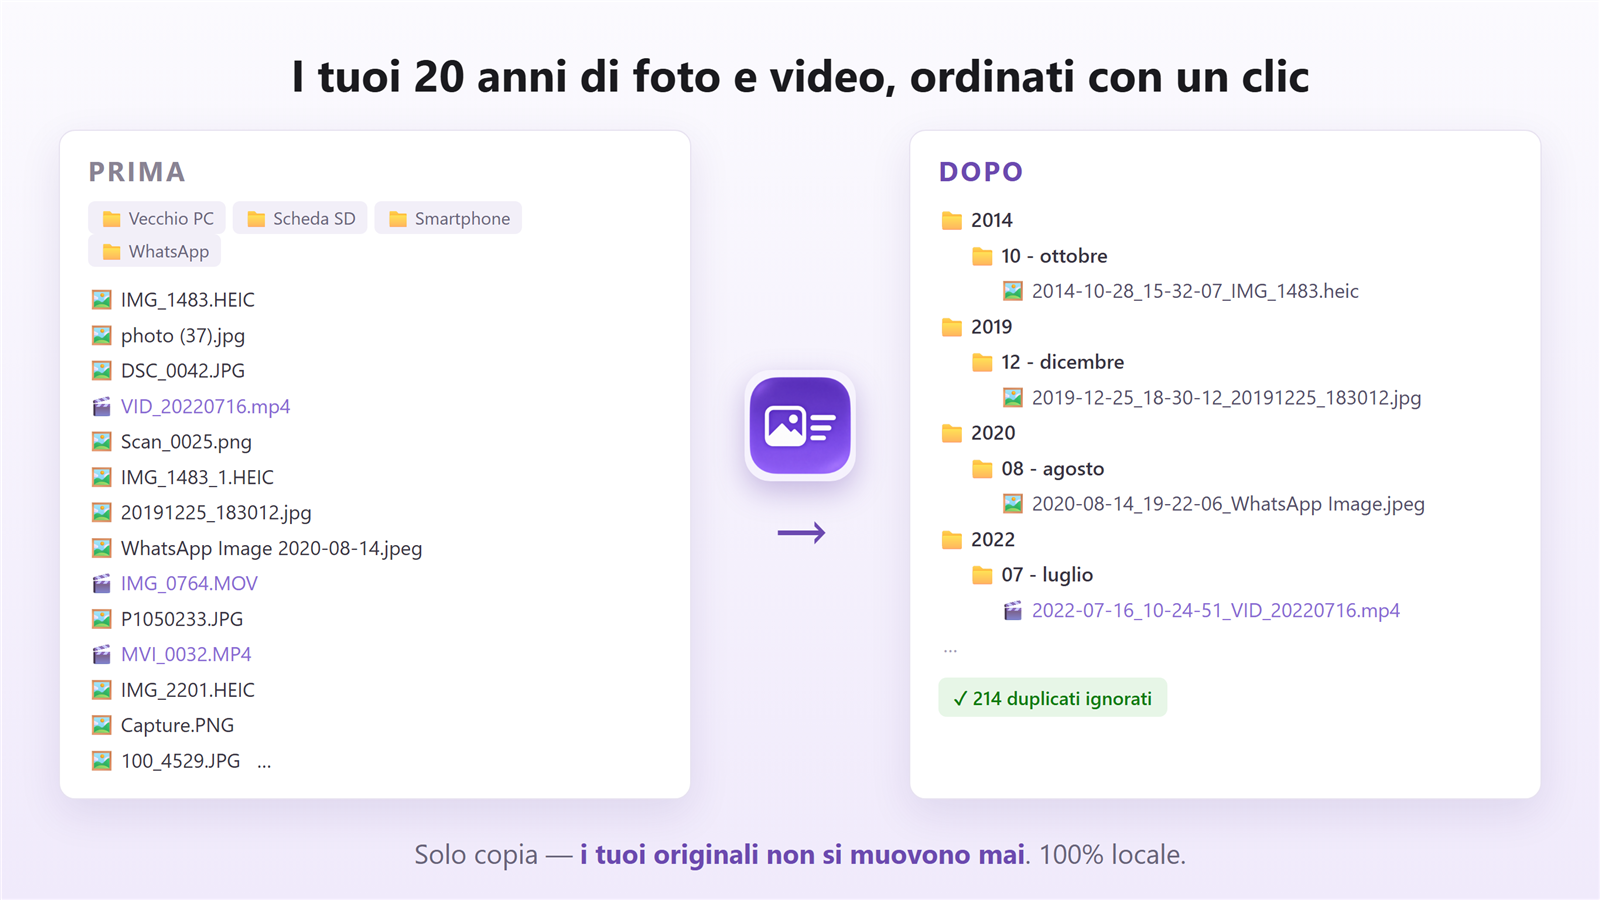Click the folder icon for year 2022

(x=952, y=540)
